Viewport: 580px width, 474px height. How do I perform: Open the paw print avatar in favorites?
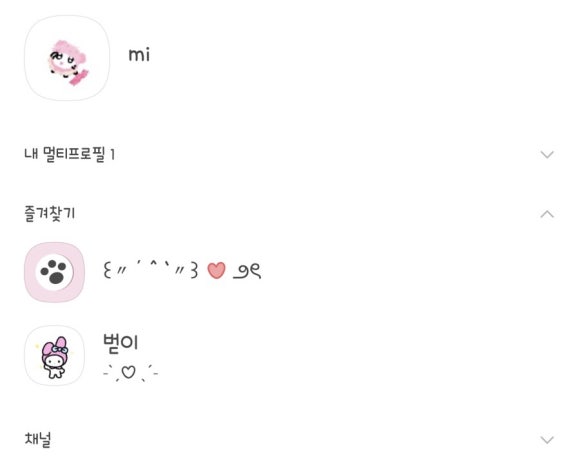54,272
